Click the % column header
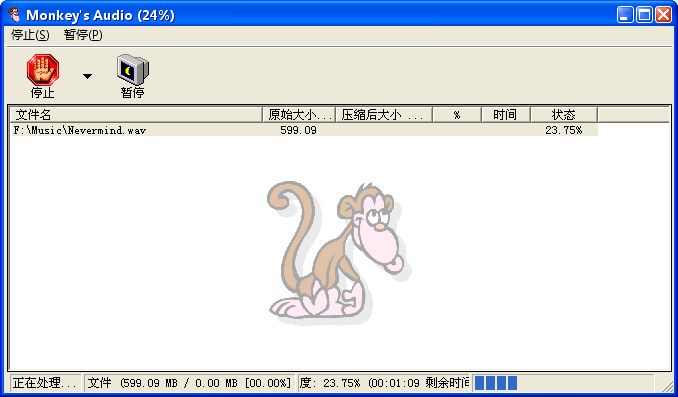 (x=457, y=115)
